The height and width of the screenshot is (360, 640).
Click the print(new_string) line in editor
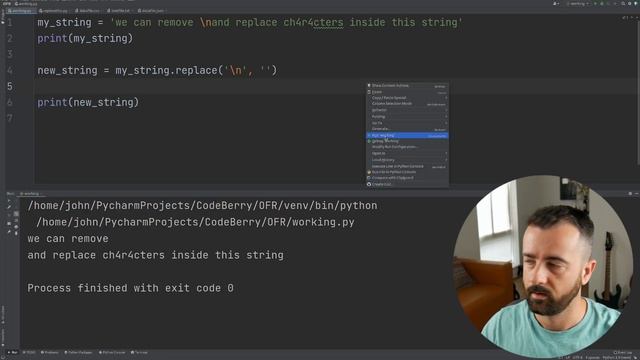pos(88,102)
